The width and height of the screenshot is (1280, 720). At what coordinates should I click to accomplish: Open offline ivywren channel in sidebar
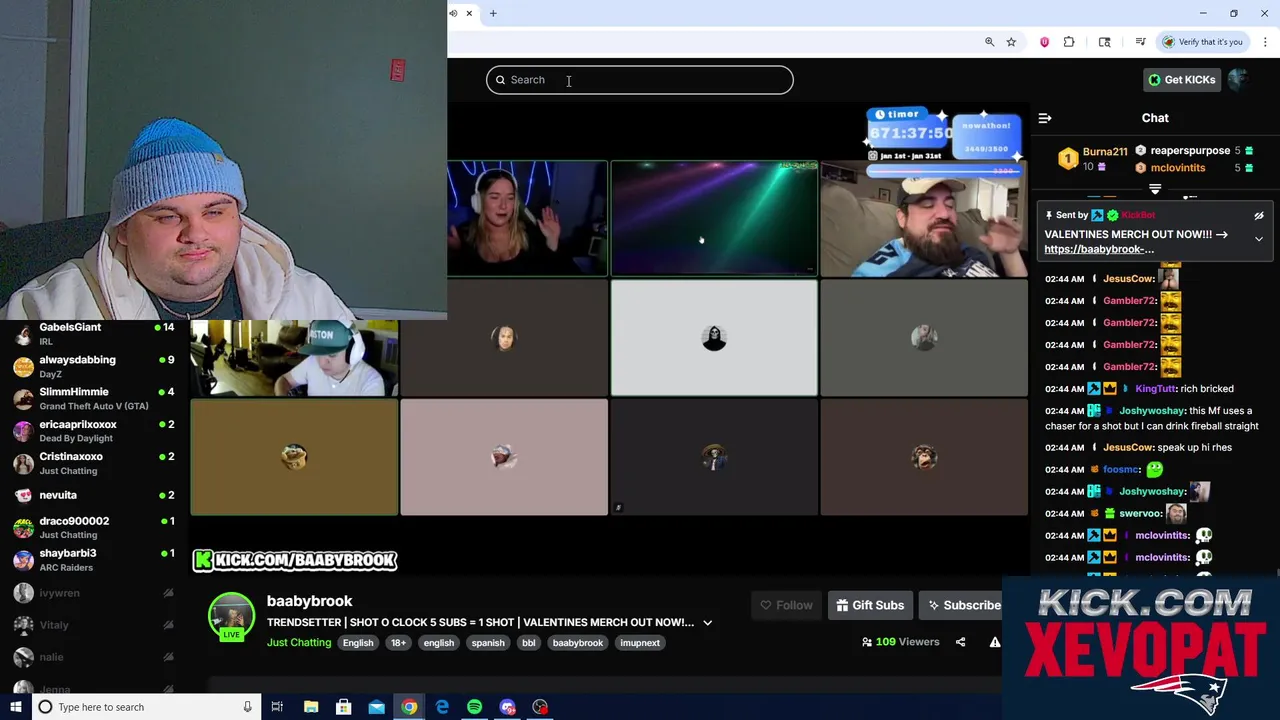coord(96,593)
